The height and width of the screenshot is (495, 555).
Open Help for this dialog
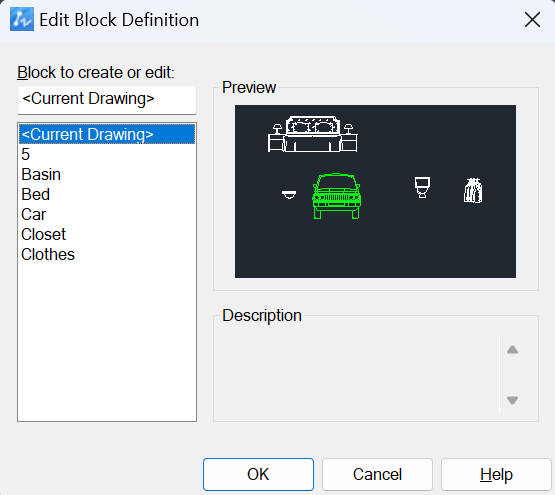(496, 474)
